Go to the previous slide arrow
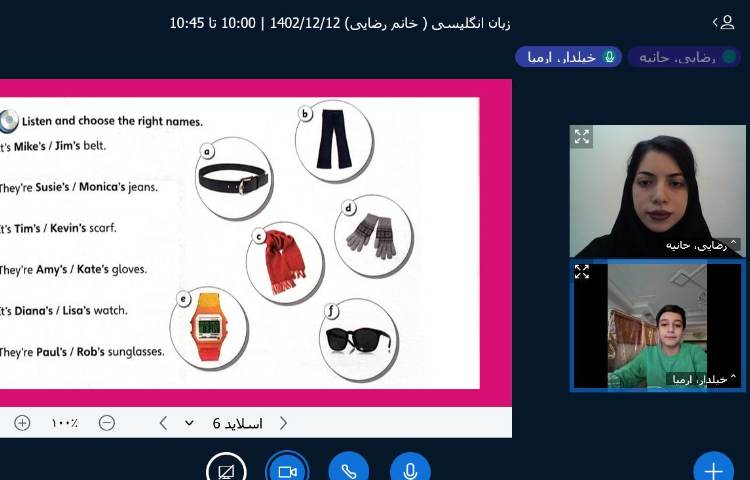The height and width of the screenshot is (480, 750). pos(283,423)
